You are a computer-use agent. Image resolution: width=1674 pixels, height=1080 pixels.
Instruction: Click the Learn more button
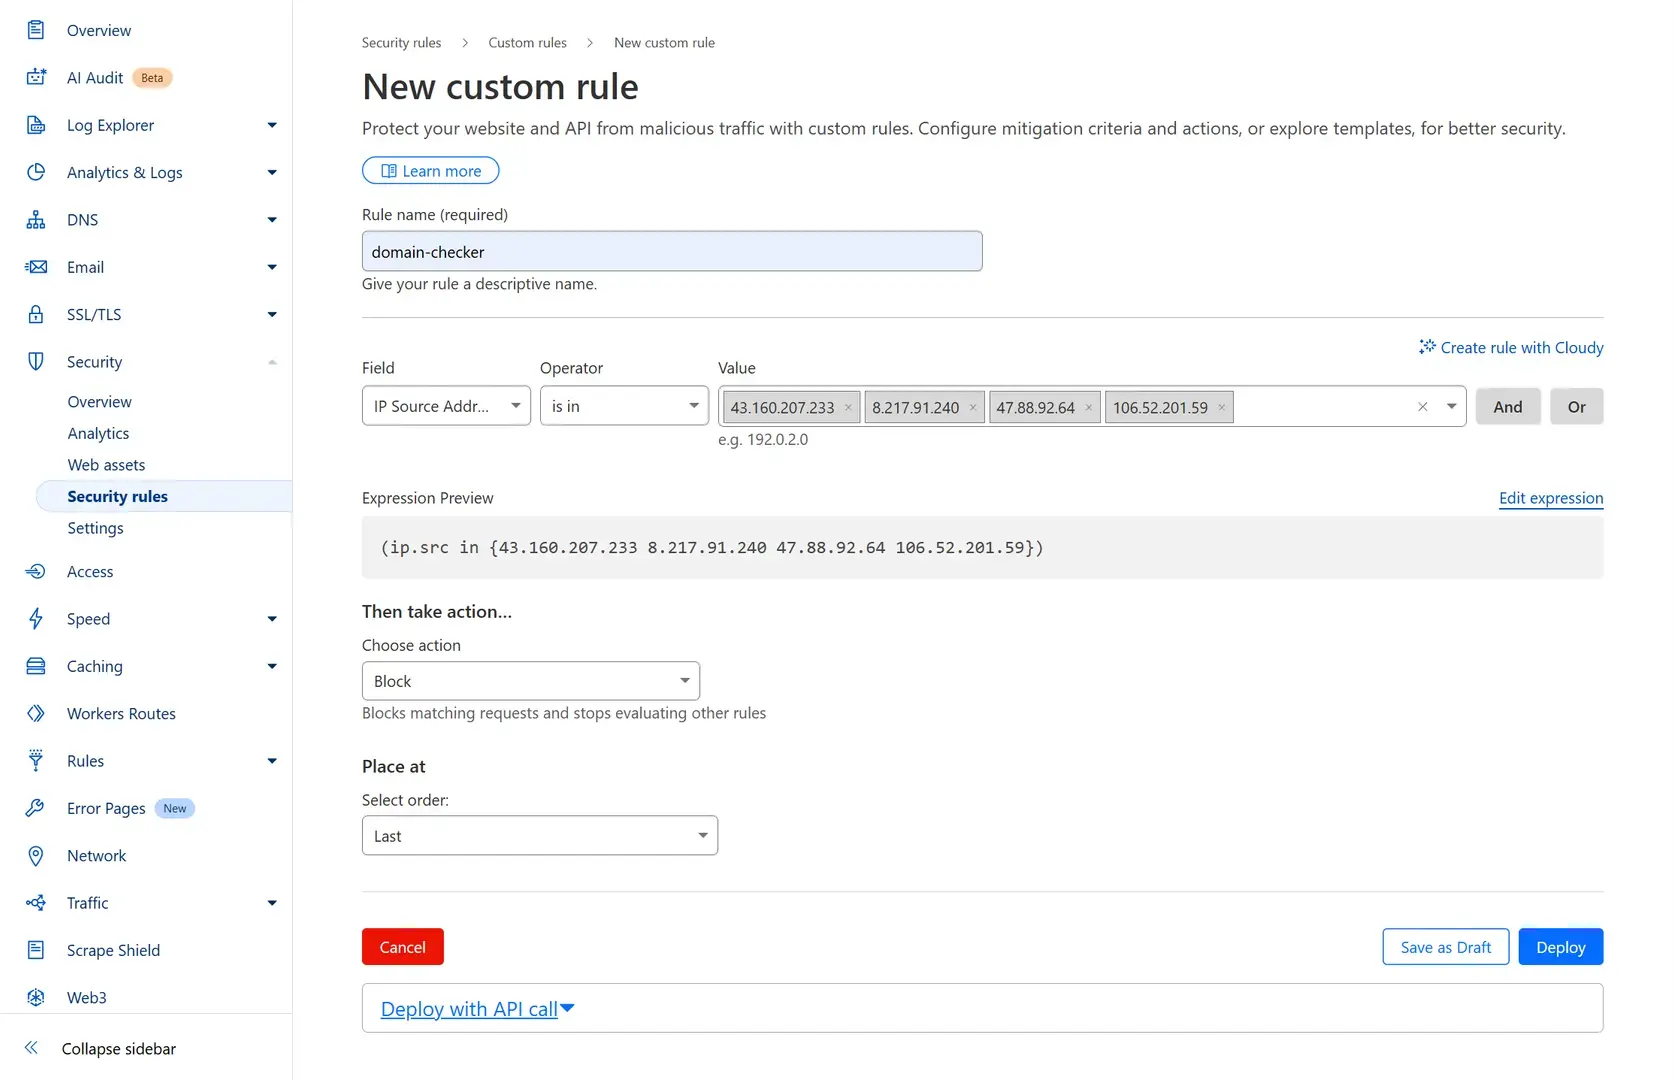[431, 171]
